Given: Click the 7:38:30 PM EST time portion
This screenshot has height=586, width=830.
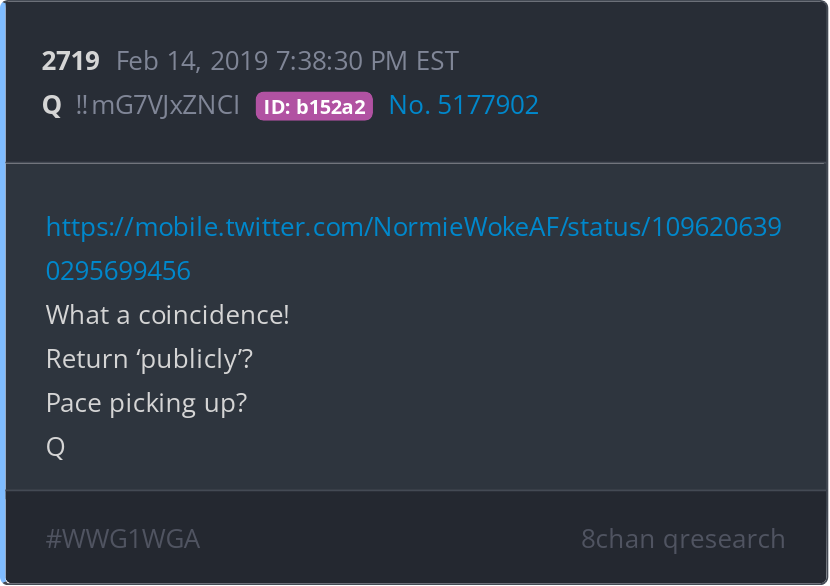Looking at the screenshot, I should [367, 61].
